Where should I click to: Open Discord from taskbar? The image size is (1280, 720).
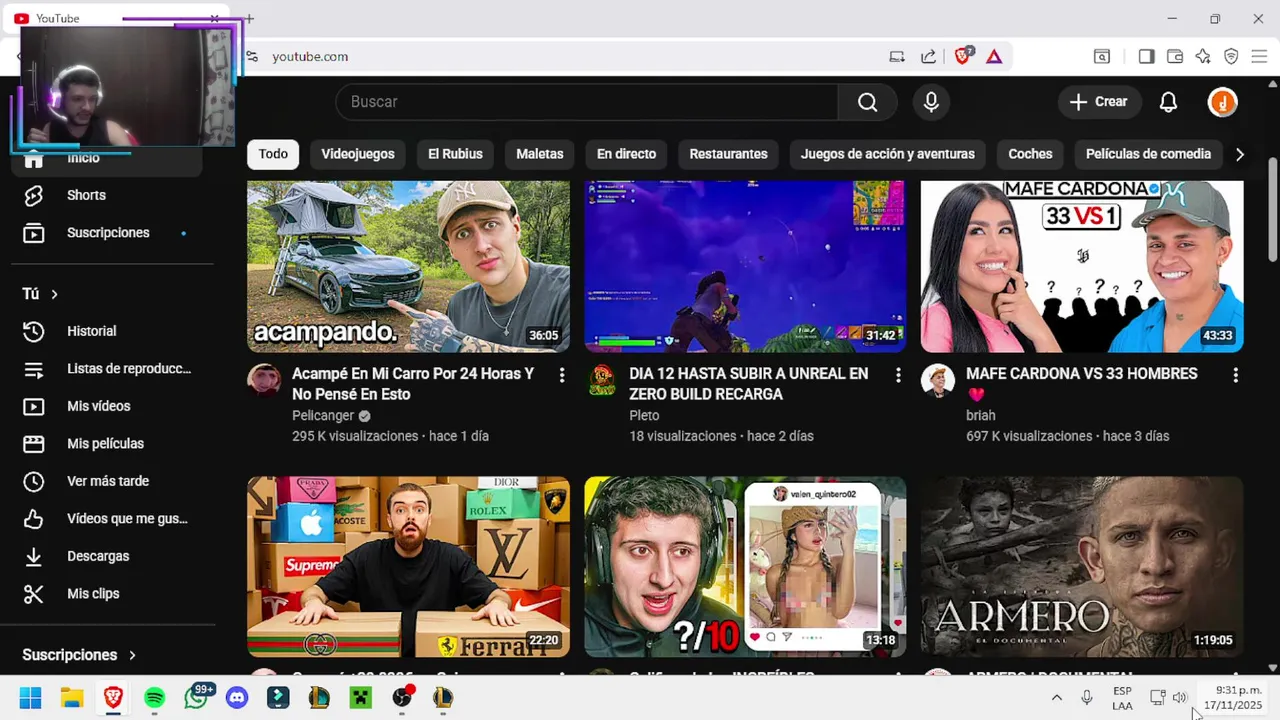click(237, 698)
